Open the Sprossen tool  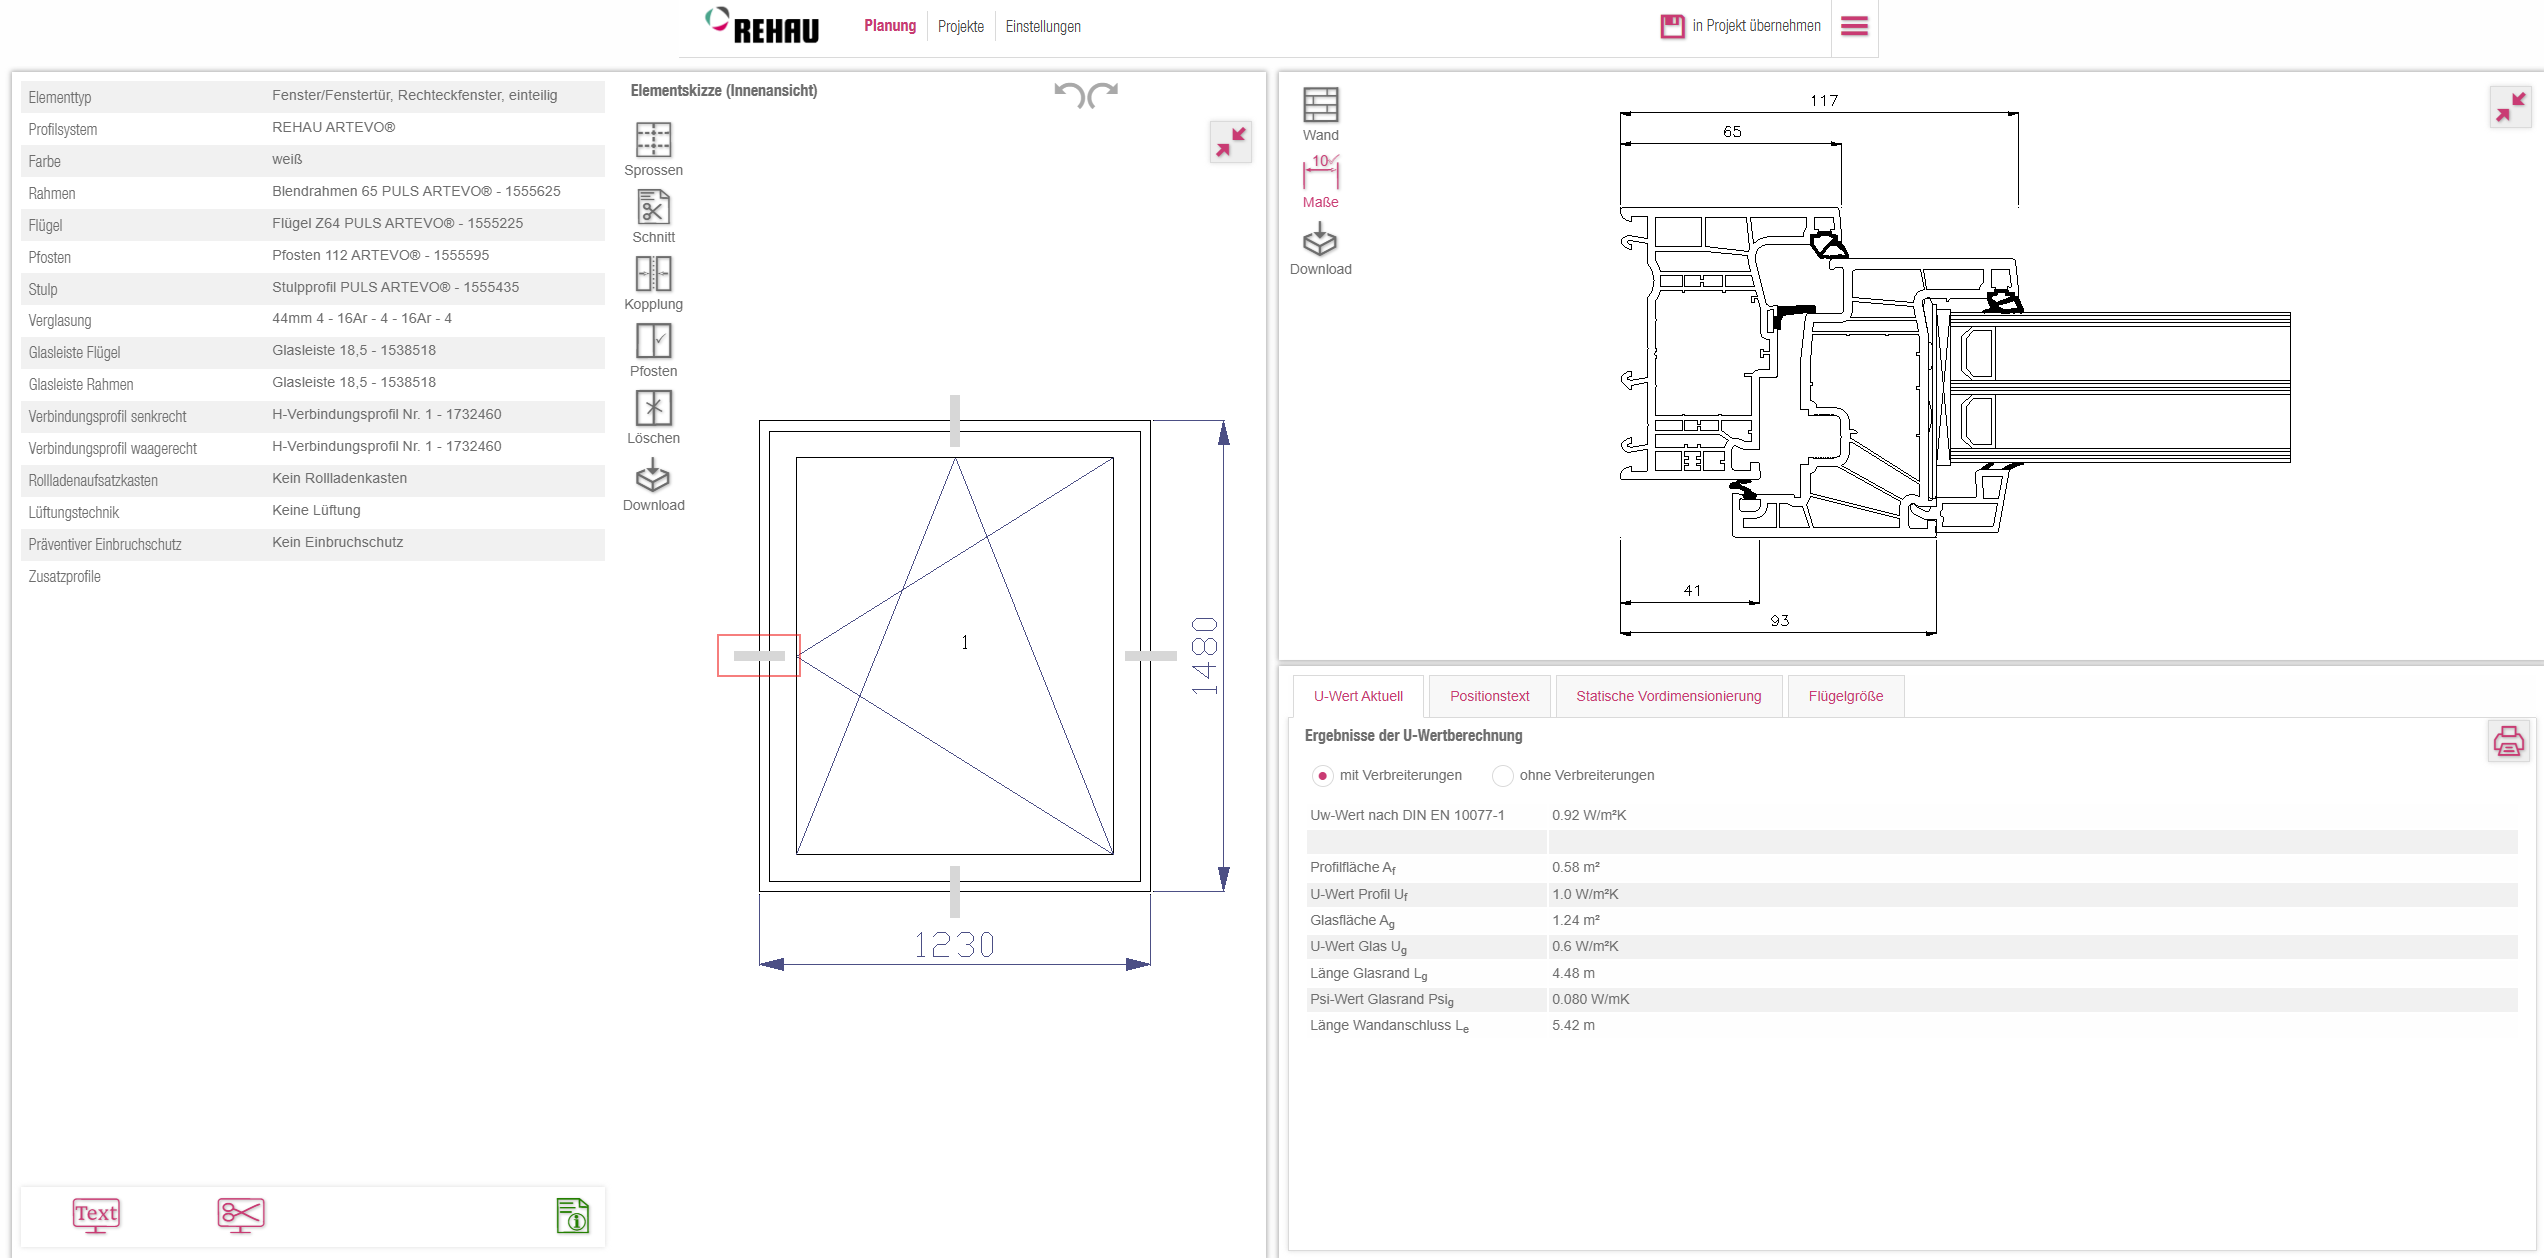(653, 149)
